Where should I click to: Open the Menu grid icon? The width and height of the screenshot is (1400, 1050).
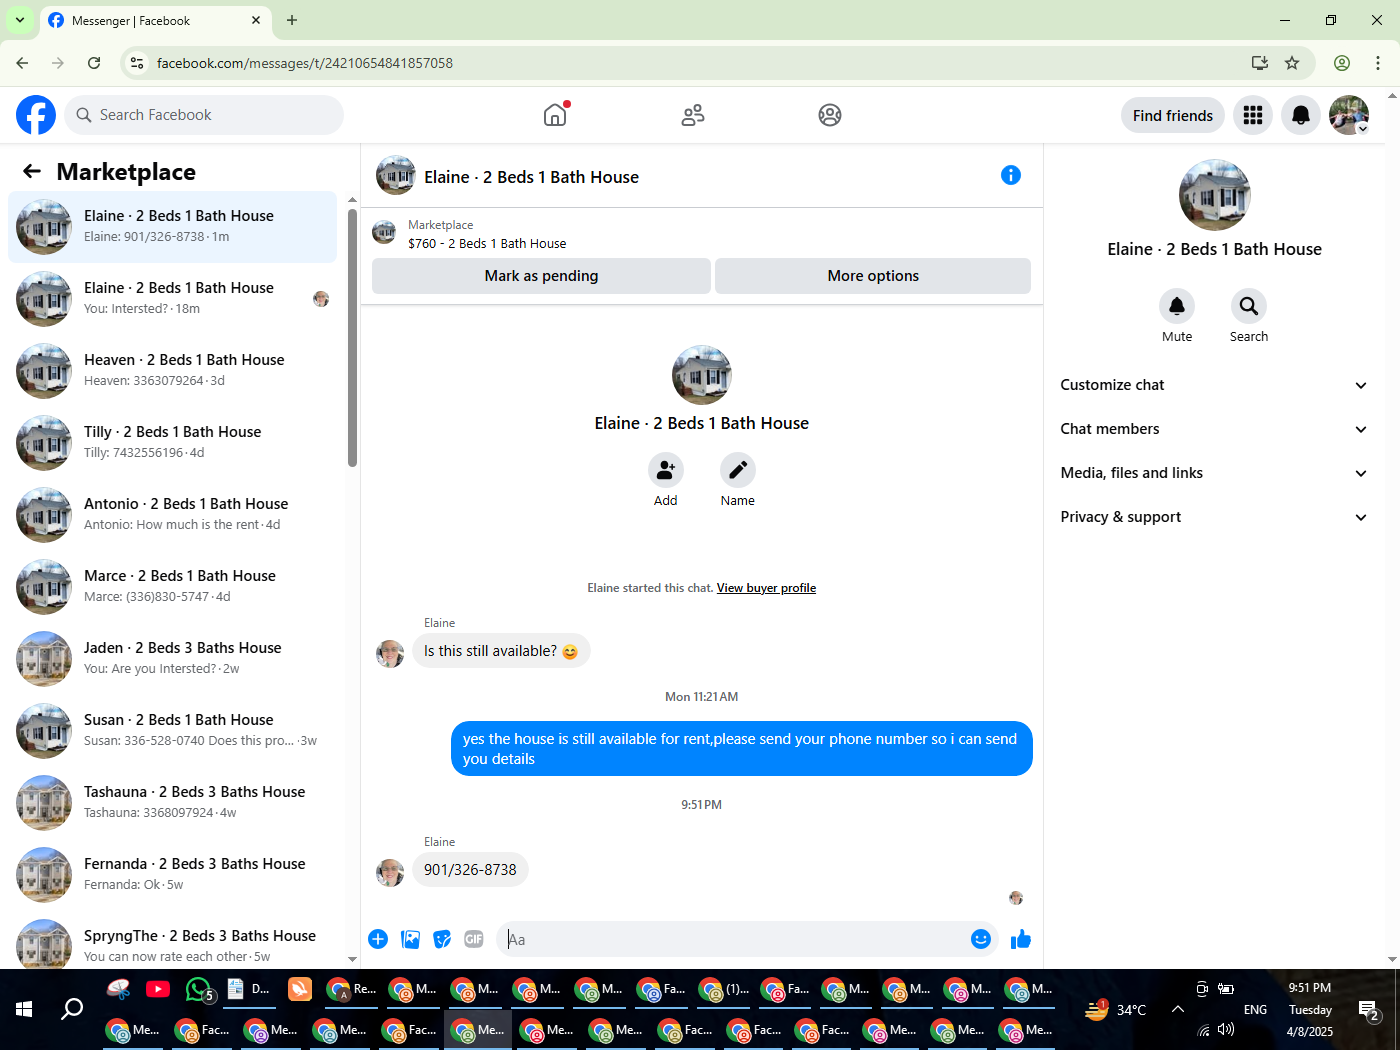(1253, 115)
